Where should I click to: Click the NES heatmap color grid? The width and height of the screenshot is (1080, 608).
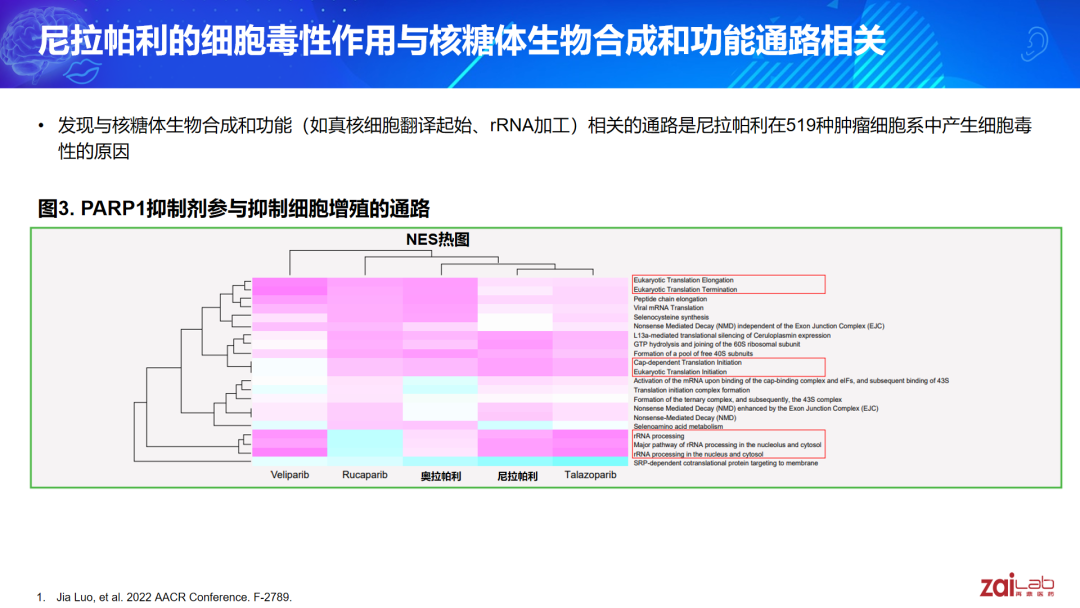(x=439, y=372)
